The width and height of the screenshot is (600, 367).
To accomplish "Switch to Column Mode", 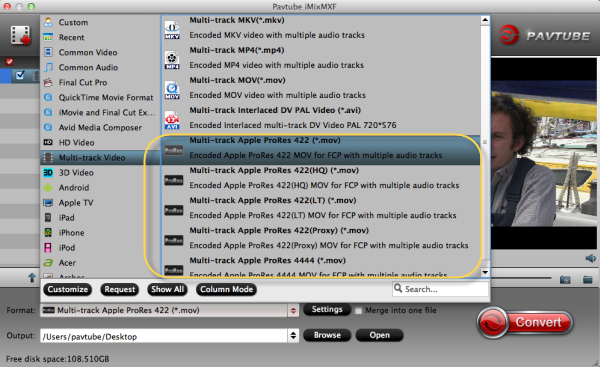I will tap(227, 289).
